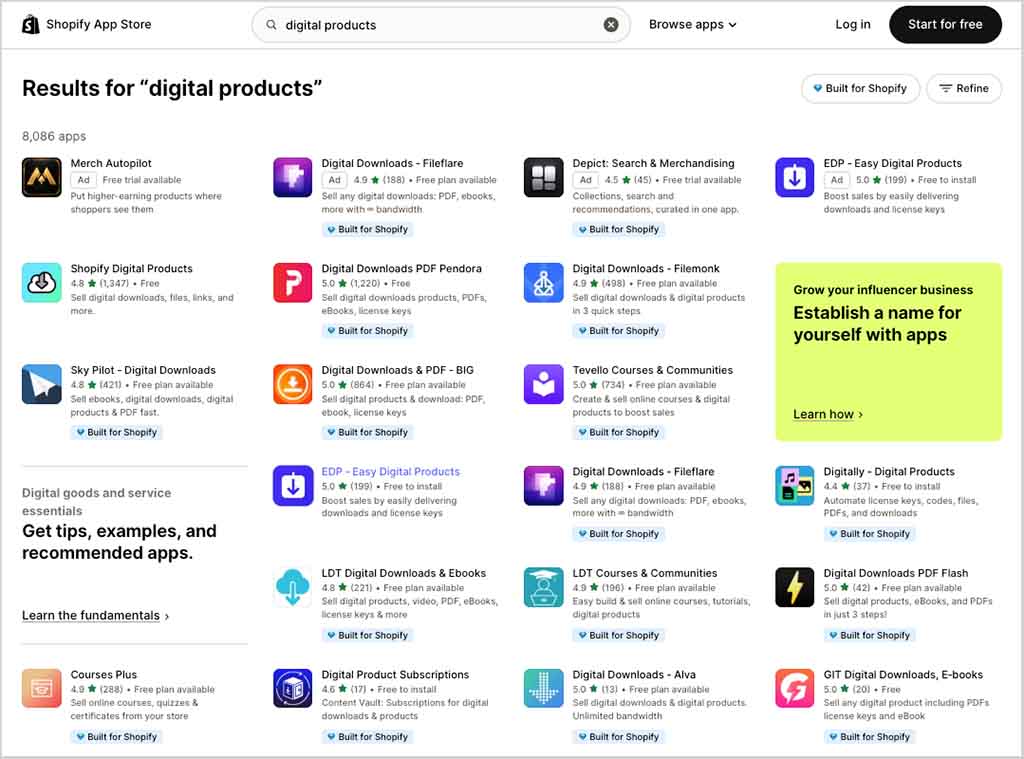The width and height of the screenshot is (1024, 759).
Task: Open Digital Product Subscriptions title
Action: 395,675
